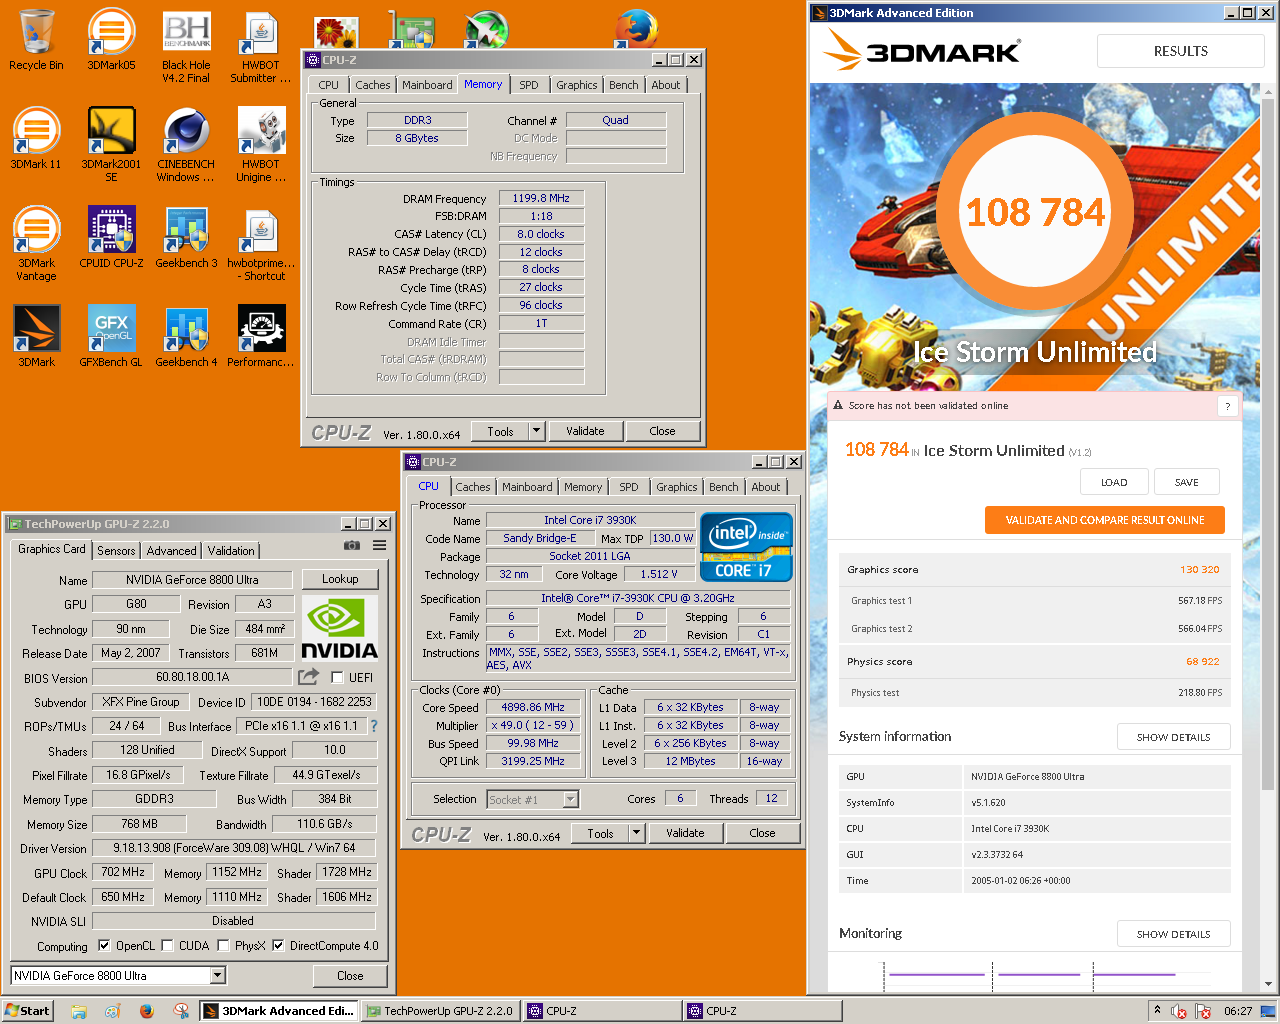Click Validate in upper CPU-Z Memory window

click(x=585, y=431)
